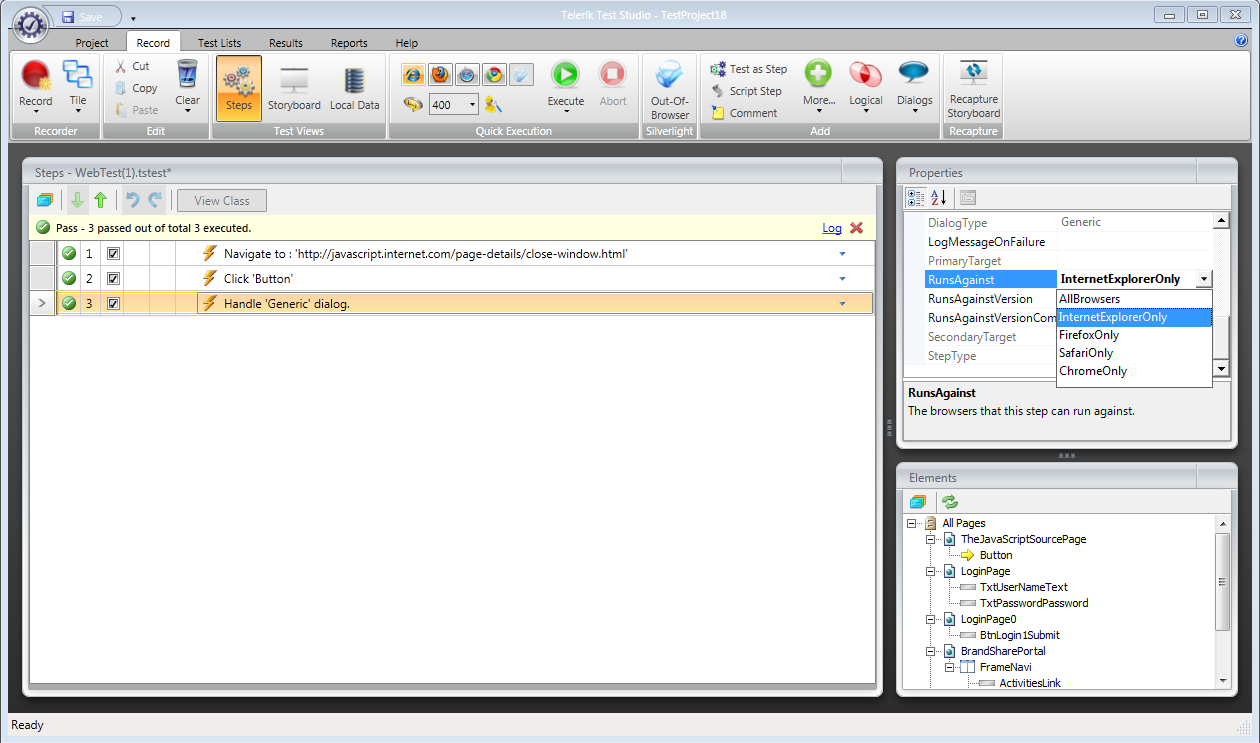This screenshot has width=1260, height=743.
Task: Choose ChromeOnly from RunsAgainst list
Action: click(x=1134, y=371)
